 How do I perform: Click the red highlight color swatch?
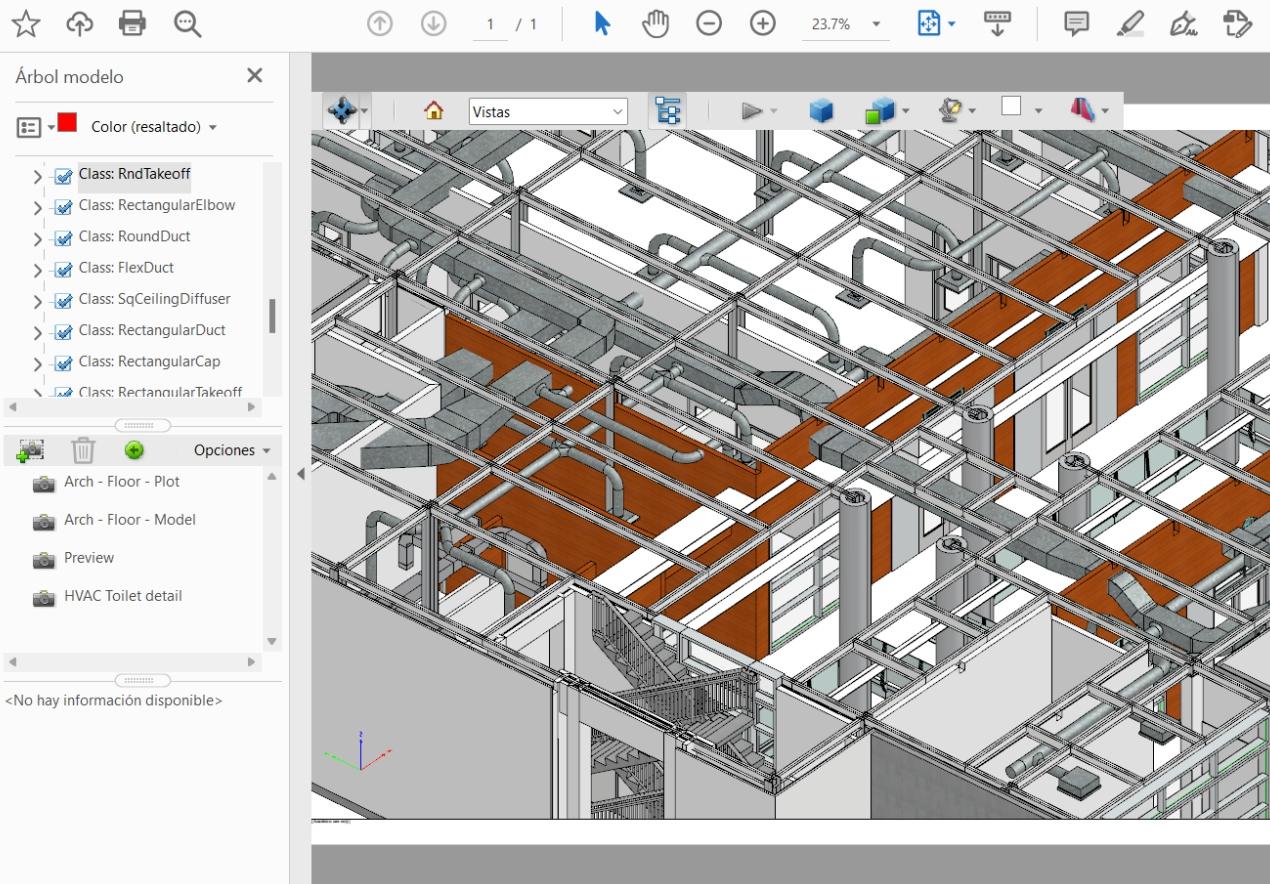pyautogui.click(x=68, y=124)
